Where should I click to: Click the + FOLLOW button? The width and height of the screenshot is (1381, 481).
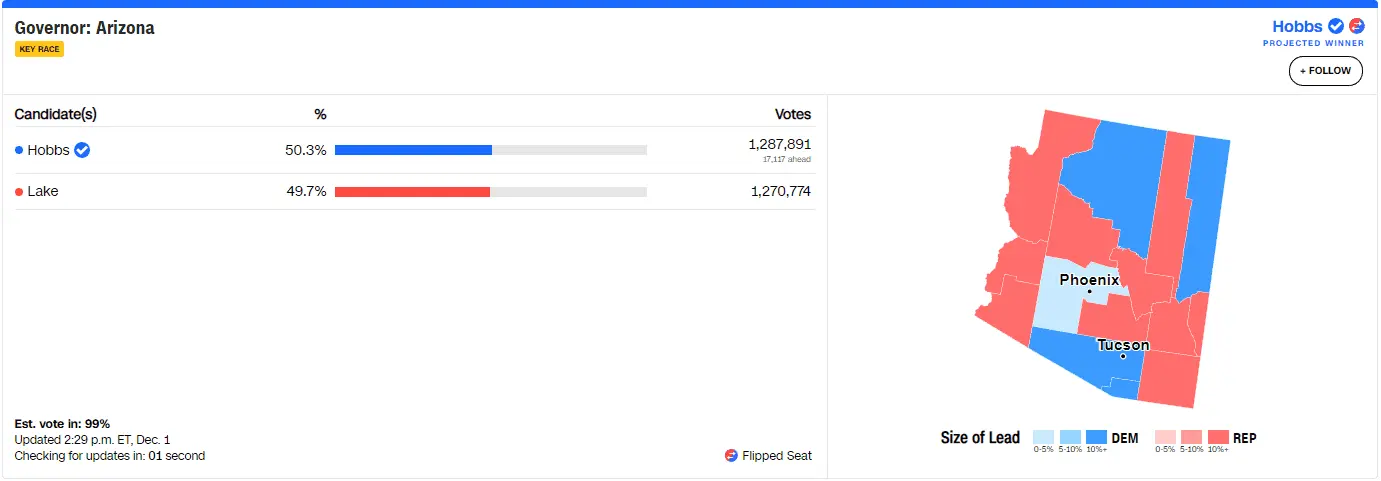(x=1325, y=71)
